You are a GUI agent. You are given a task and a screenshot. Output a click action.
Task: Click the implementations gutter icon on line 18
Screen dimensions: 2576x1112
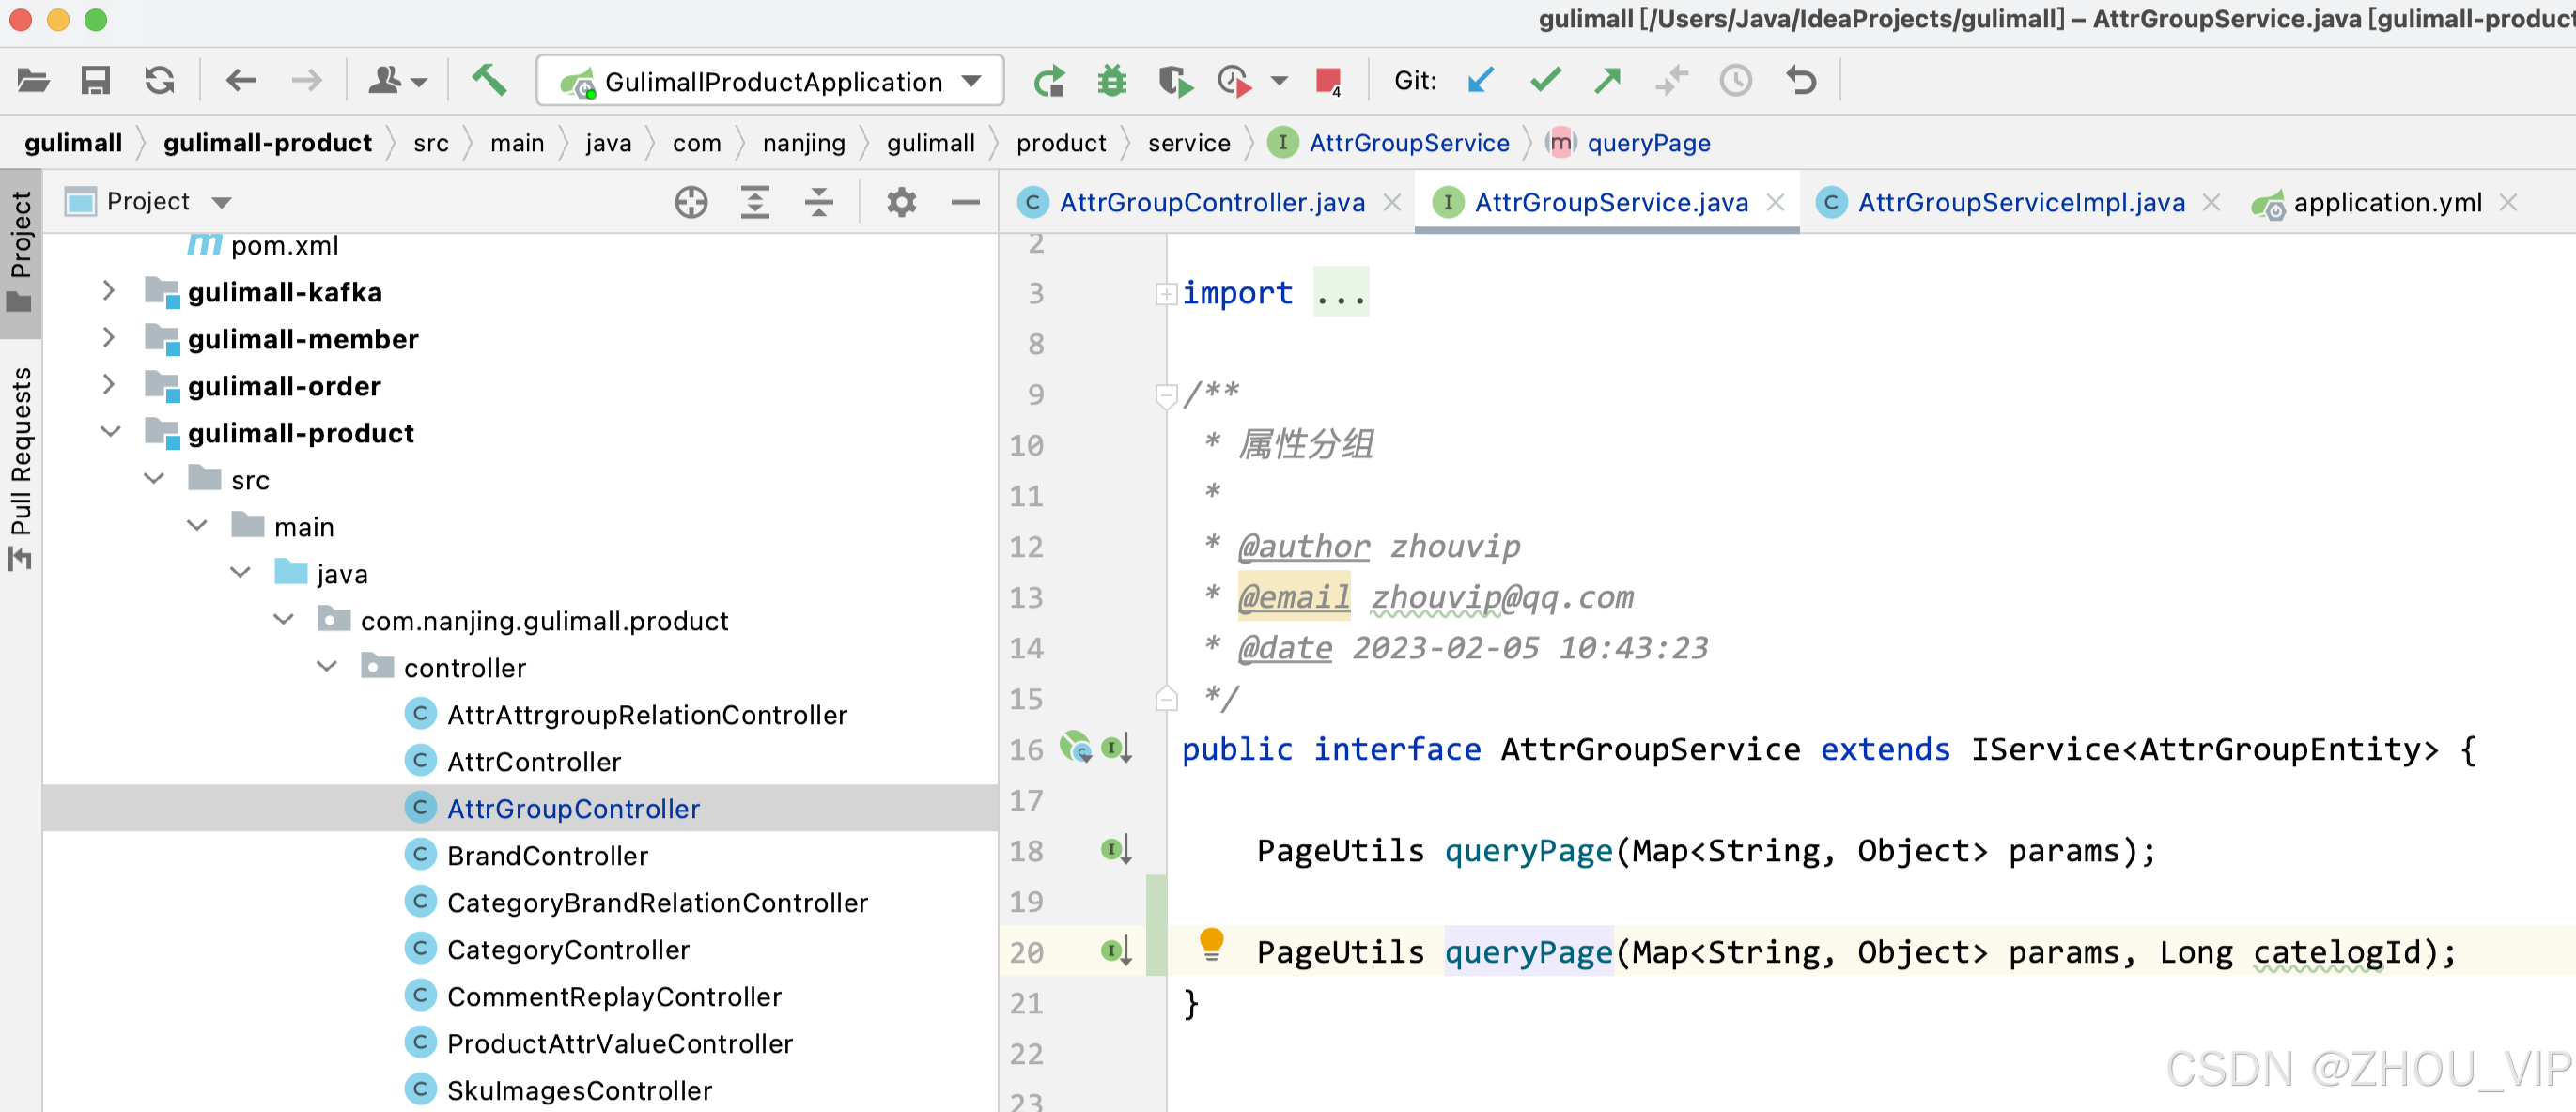1116,850
